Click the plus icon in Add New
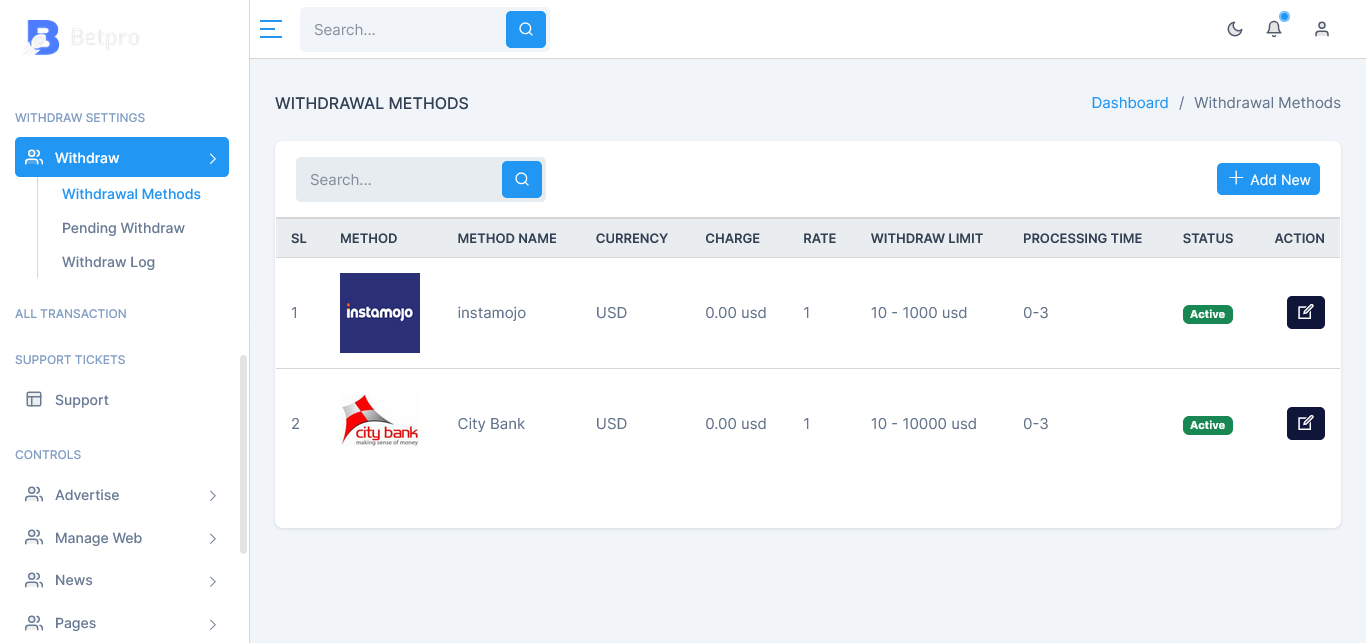This screenshot has width=1366, height=643. 1236,178
